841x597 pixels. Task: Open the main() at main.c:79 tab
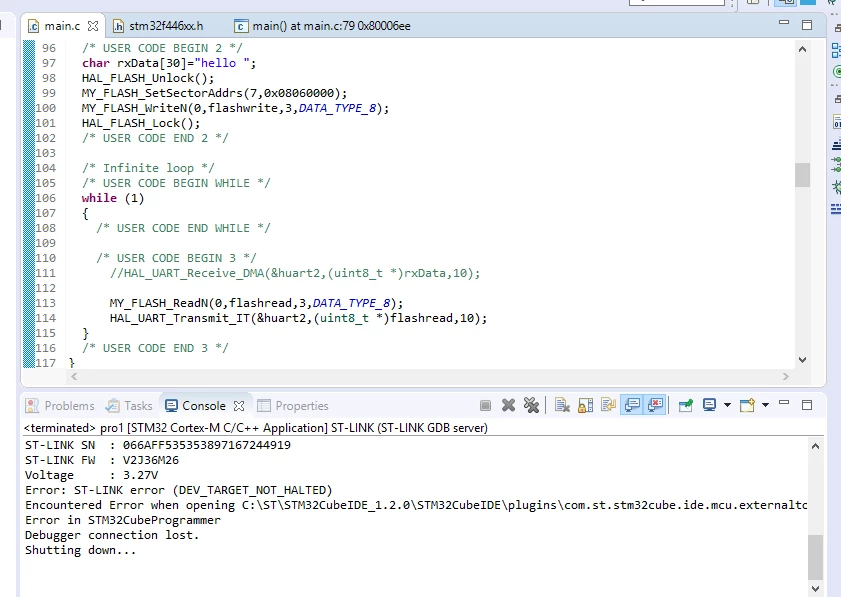click(323, 26)
